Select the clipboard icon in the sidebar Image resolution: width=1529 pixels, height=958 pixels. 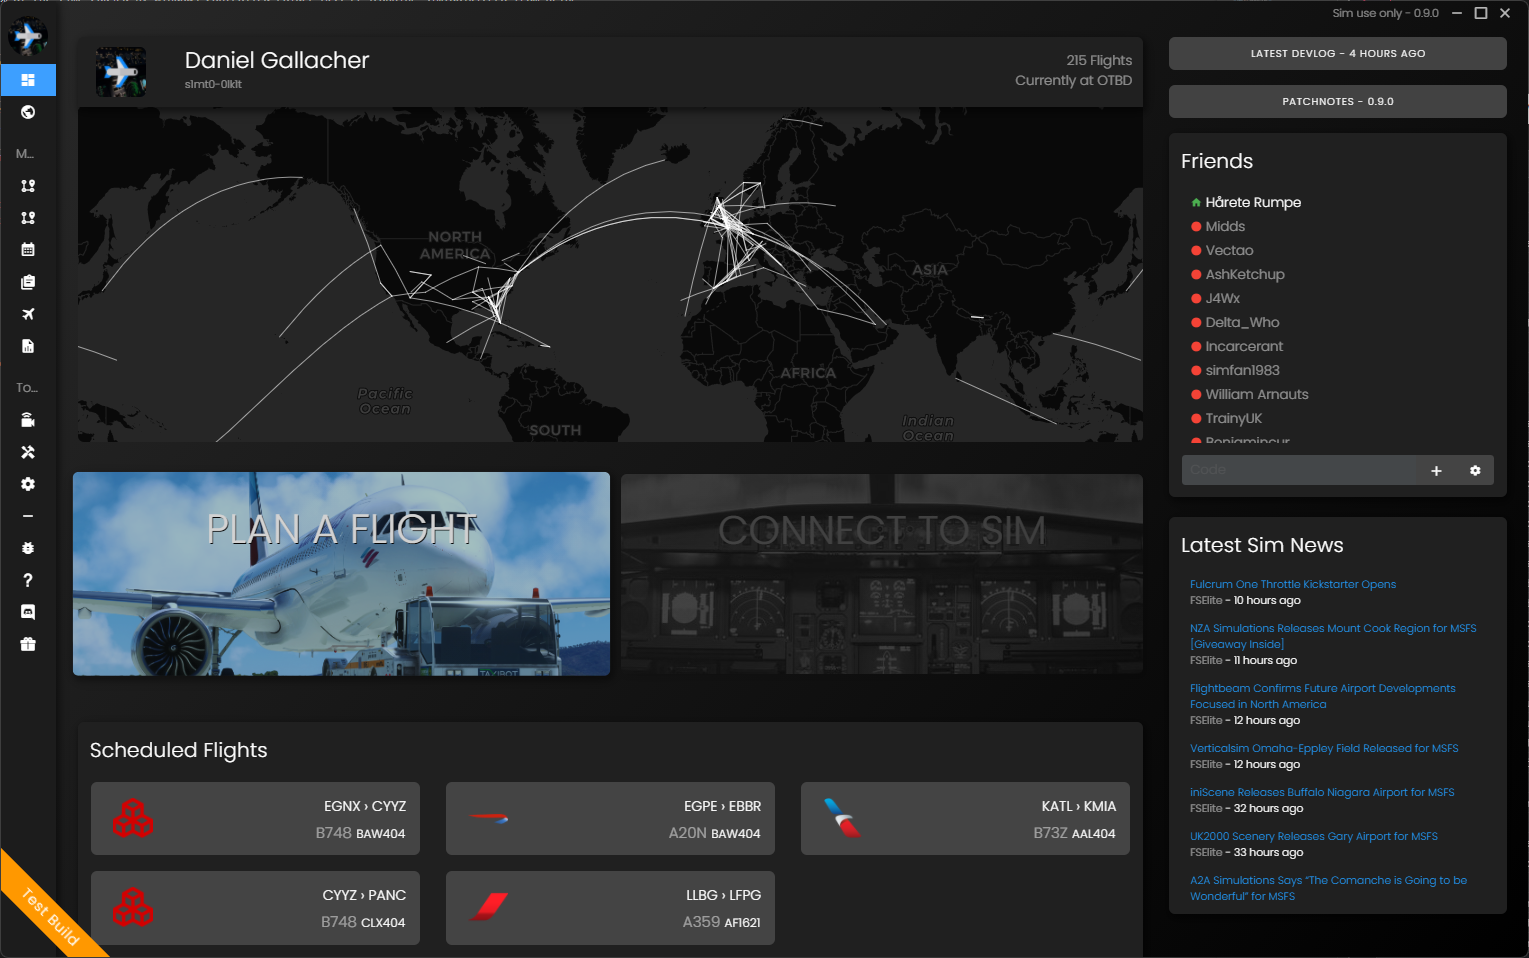(28, 282)
